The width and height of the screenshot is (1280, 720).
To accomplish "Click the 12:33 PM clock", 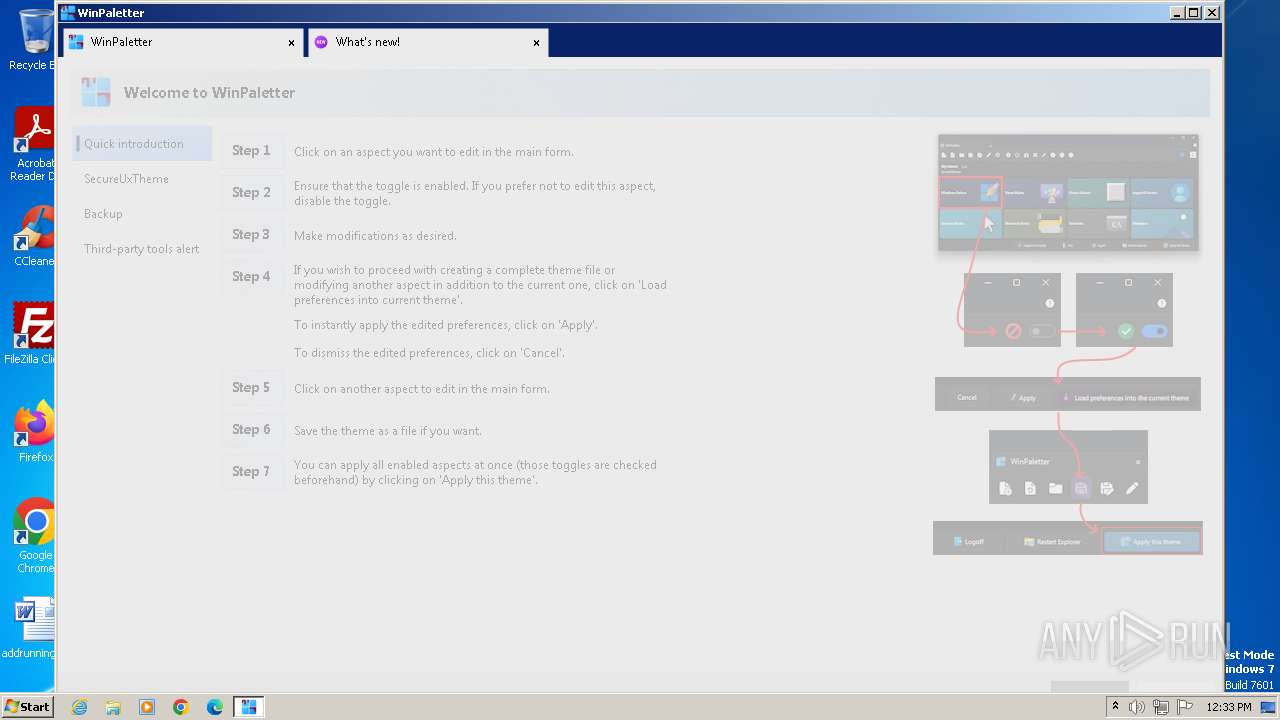I will pos(1229,707).
